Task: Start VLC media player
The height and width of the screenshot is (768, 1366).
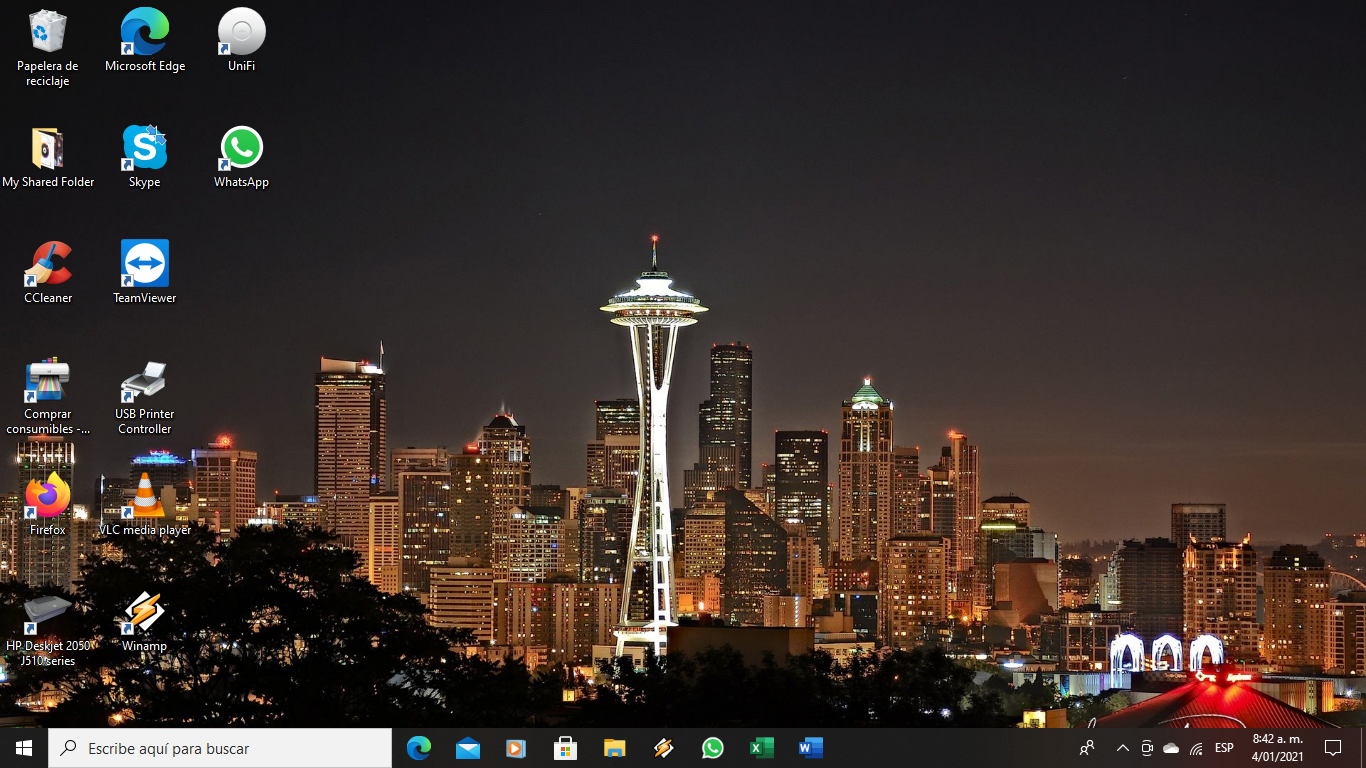Action: coord(144,490)
